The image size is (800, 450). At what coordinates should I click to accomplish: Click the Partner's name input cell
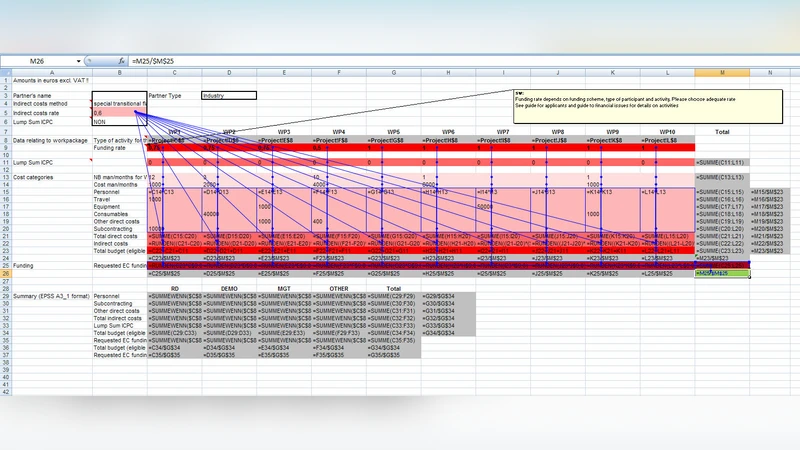tap(118, 96)
